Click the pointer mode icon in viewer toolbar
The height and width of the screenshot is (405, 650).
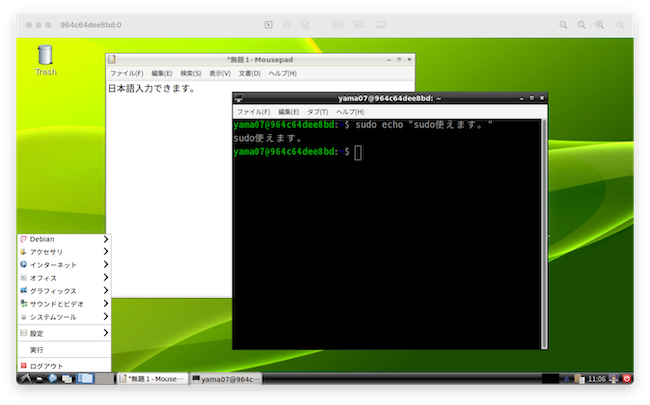(269, 25)
